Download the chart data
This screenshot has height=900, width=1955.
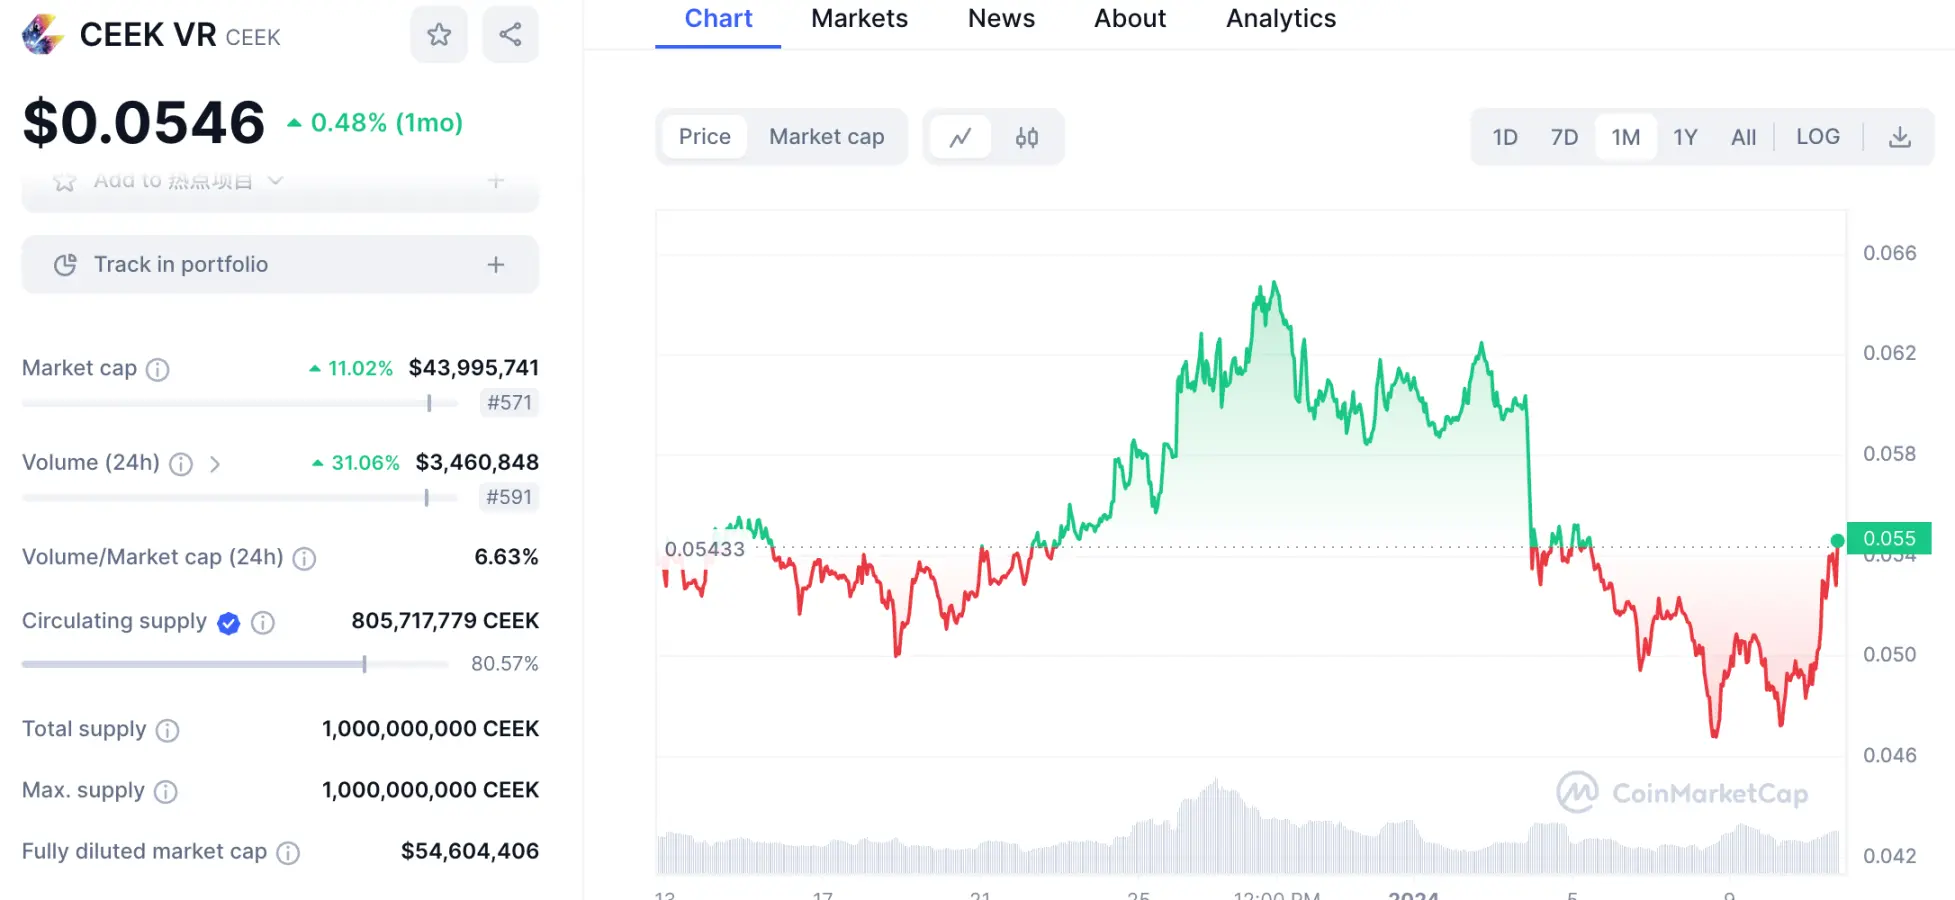point(1899,137)
